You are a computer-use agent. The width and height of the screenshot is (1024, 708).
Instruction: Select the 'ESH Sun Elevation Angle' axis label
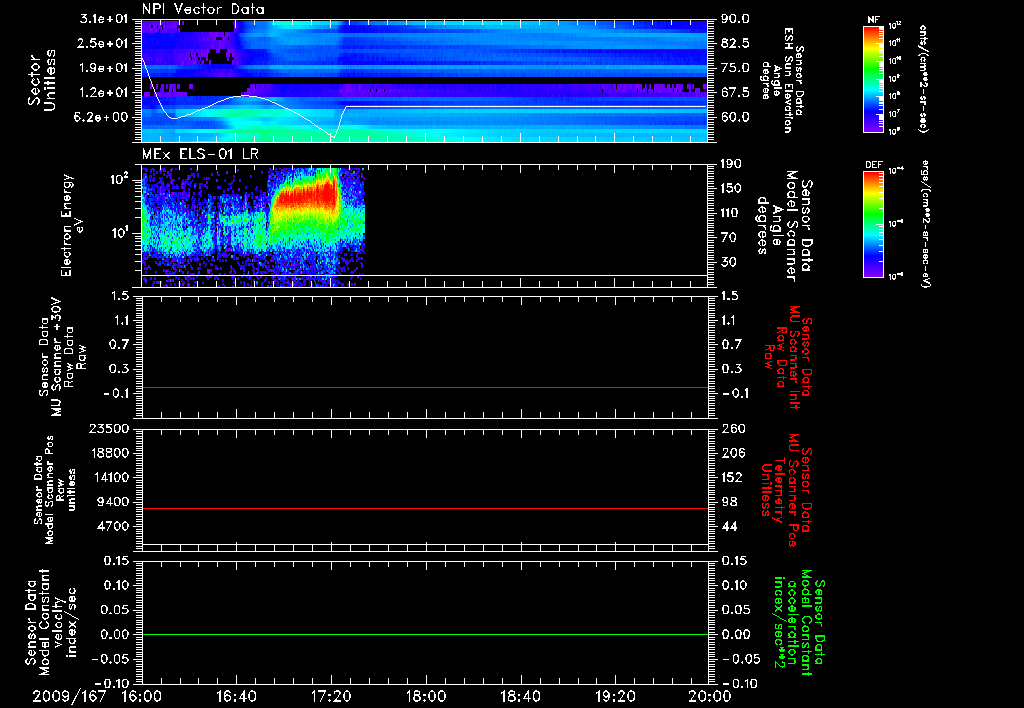(782, 80)
